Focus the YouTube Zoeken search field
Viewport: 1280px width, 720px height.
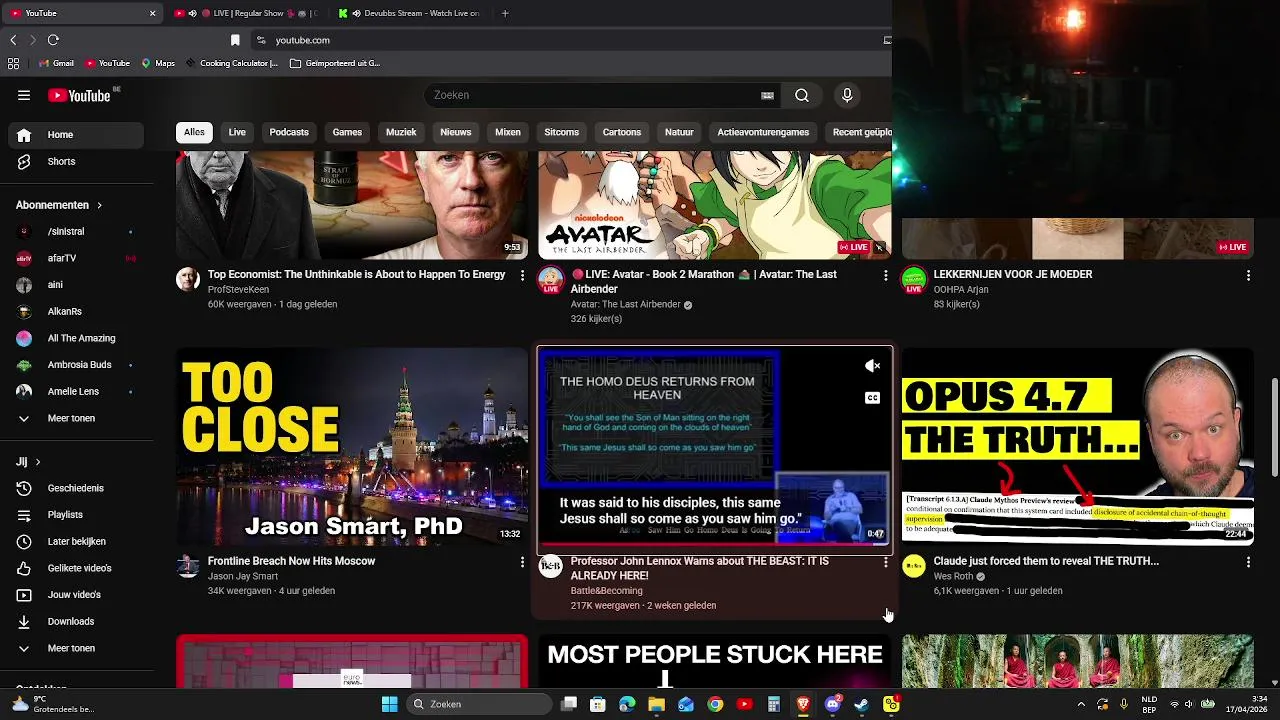pyautogui.click(x=592, y=95)
